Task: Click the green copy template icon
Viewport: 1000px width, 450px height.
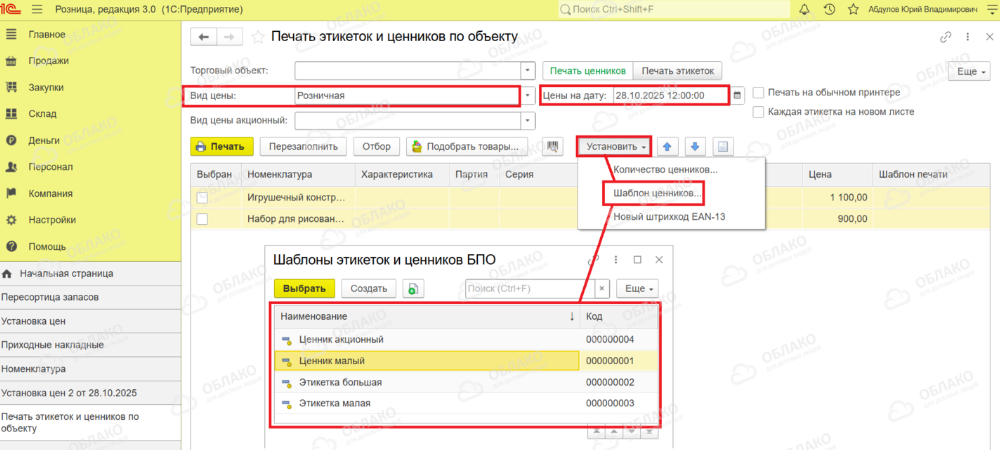Action: click(413, 288)
